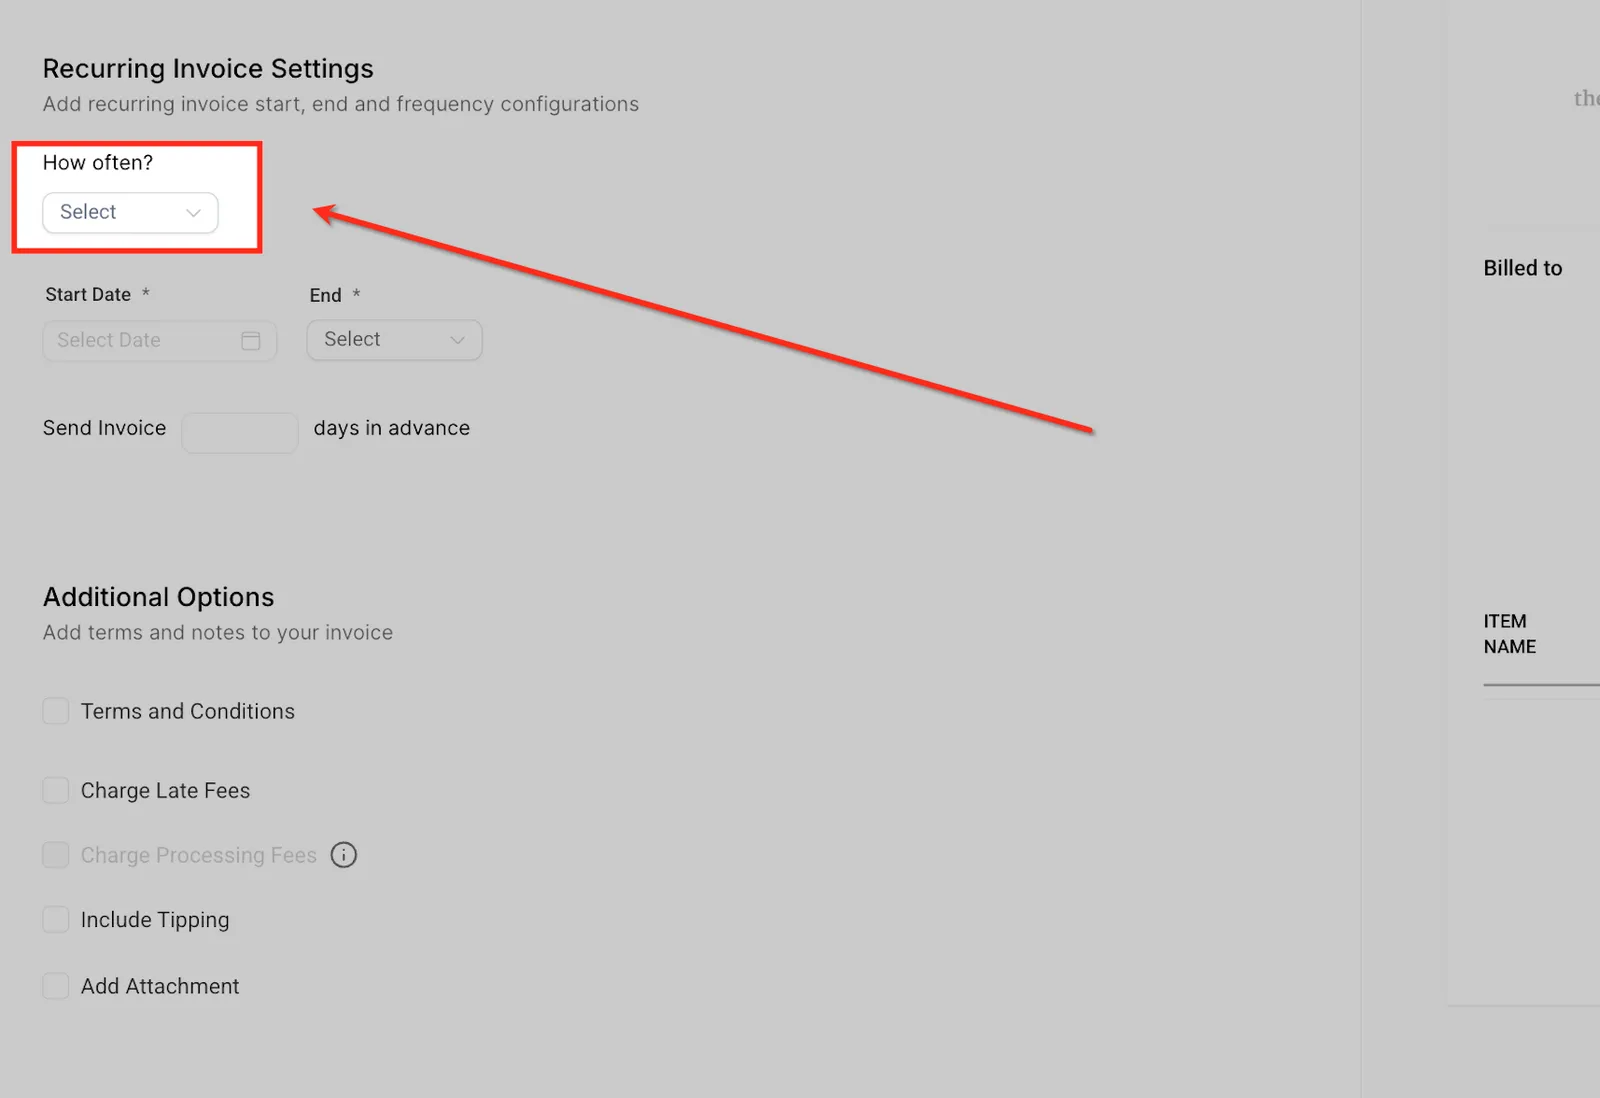The image size is (1600, 1098).
Task: Toggle the Include Tipping checkbox
Action: (x=56, y=919)
